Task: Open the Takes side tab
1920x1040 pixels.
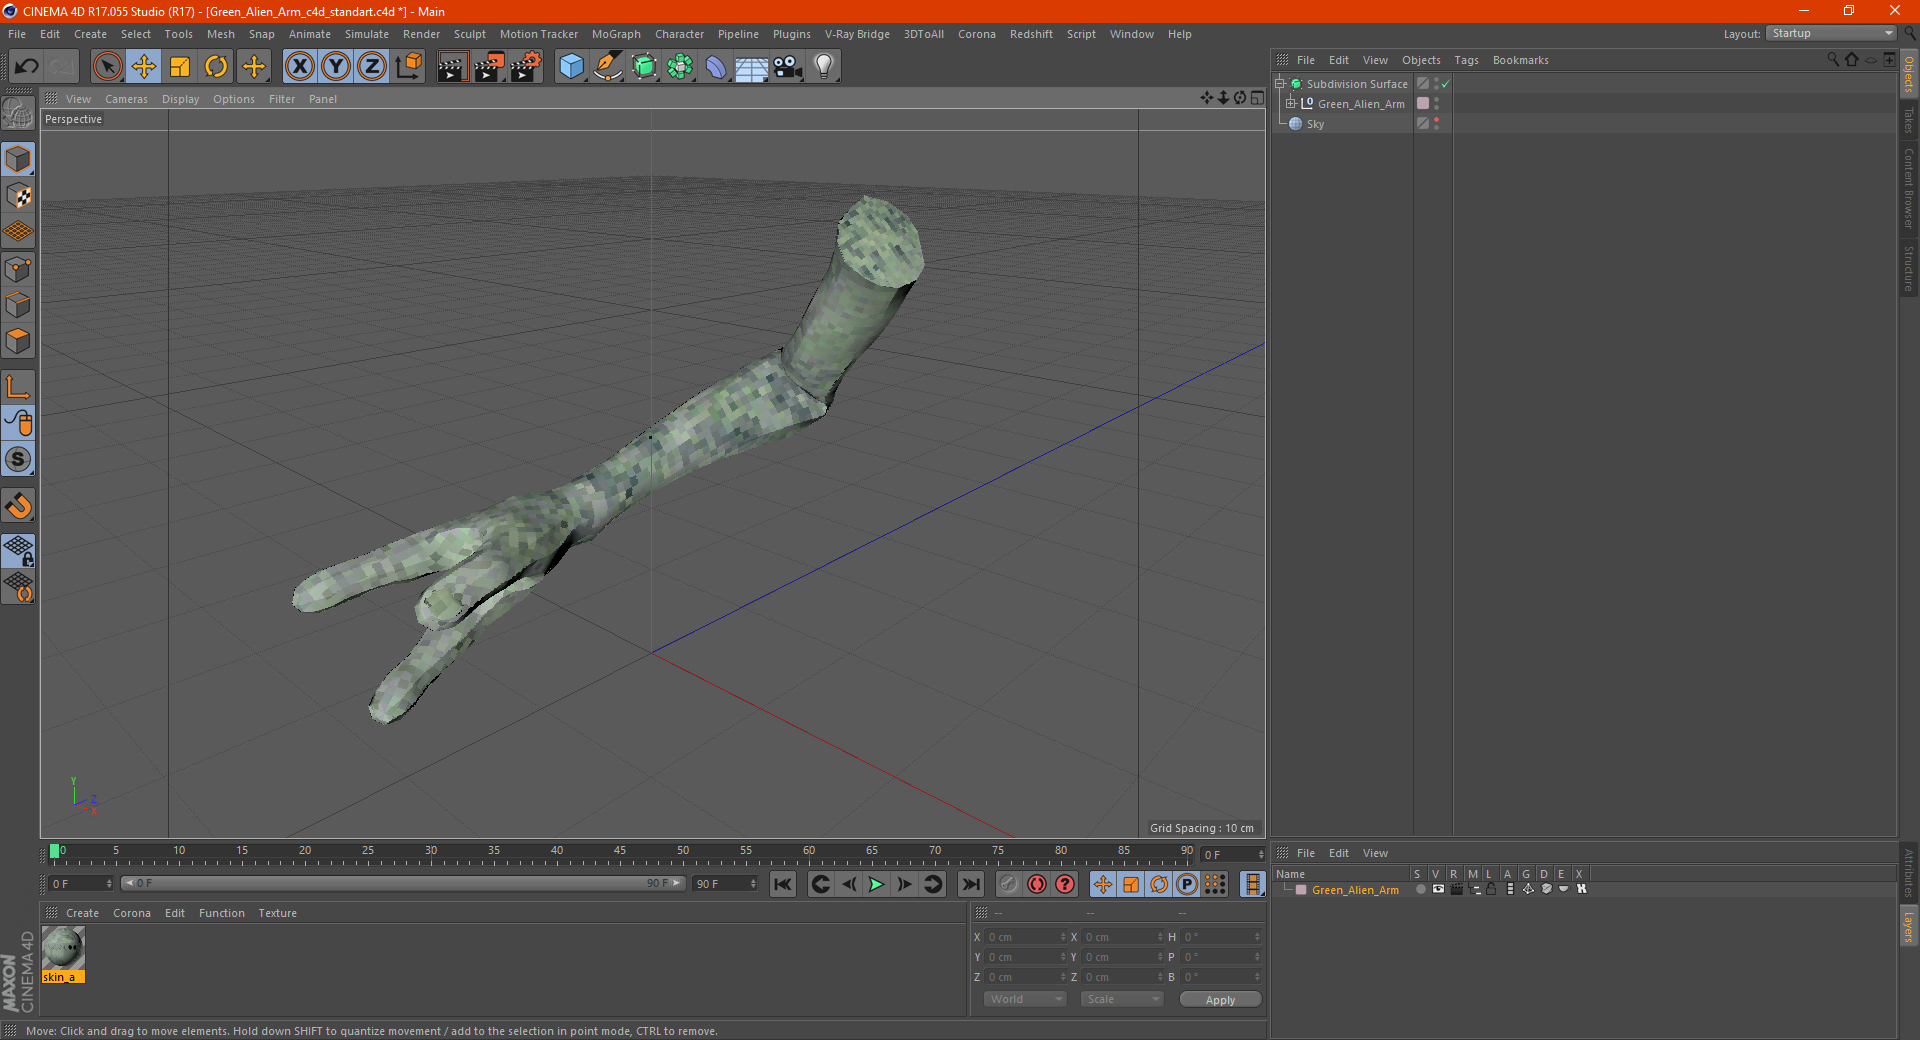Action: [1909, 119]
